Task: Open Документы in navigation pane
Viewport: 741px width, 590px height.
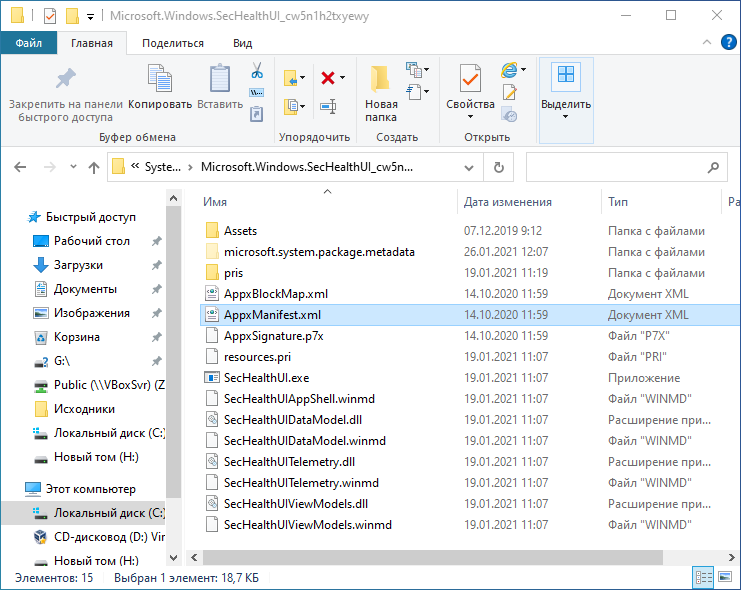Action: [85, 289]
